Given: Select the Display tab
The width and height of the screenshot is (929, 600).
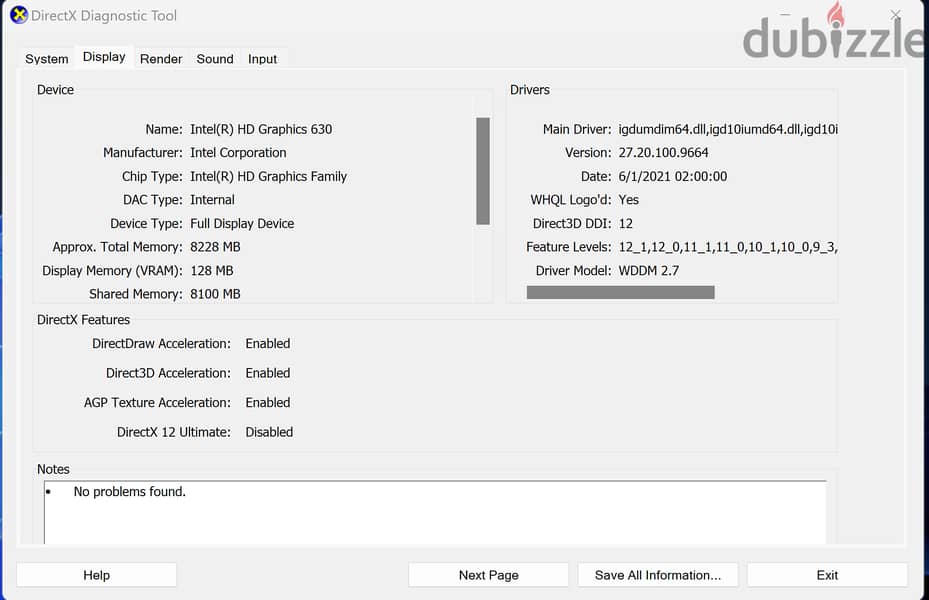Looking at the screenshot, I should coord(104,57).
